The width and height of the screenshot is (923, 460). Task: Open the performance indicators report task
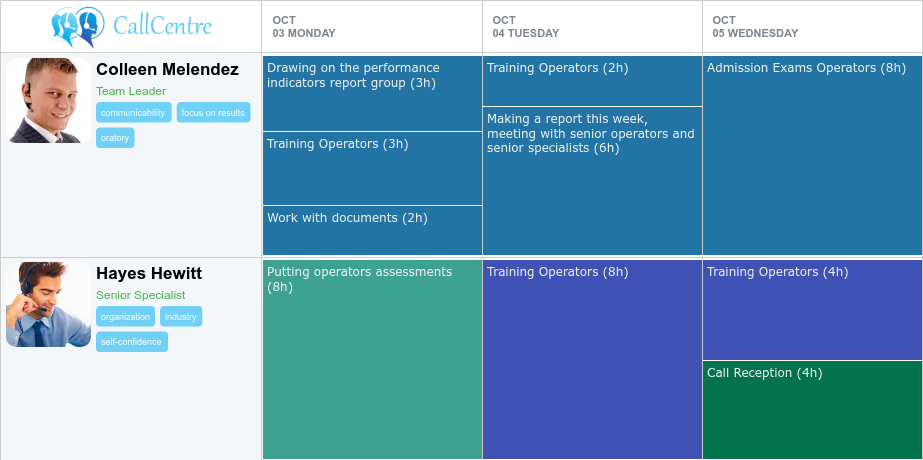pyautogui.click(x=372, y=93)
